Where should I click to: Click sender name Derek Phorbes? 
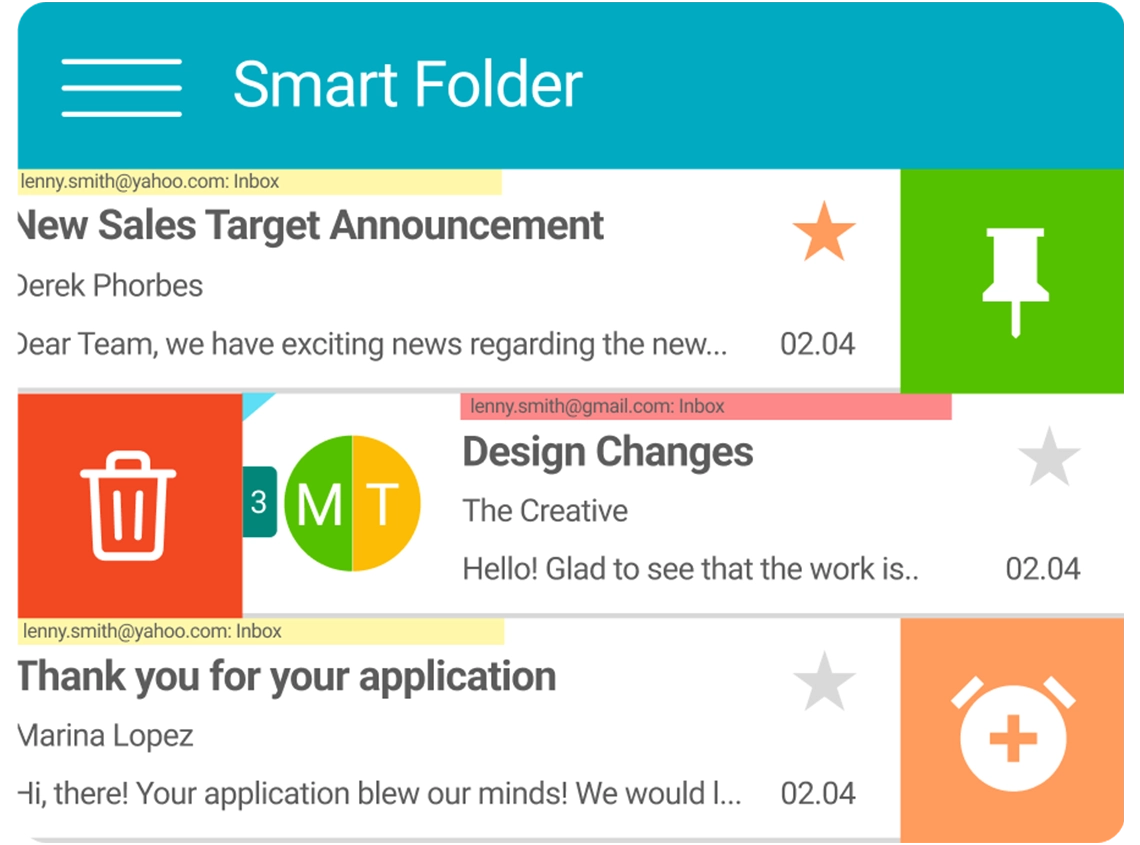coord(109,286)
